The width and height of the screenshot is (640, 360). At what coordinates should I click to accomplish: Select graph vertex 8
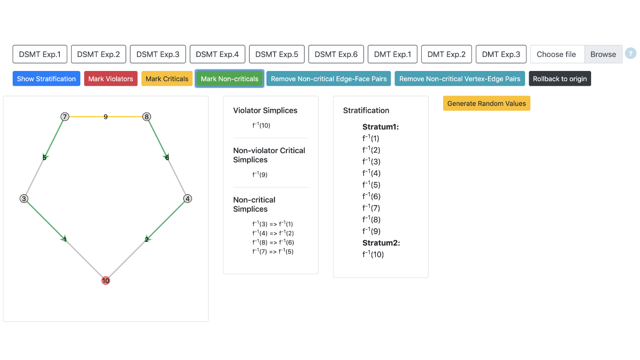pyautogui.click(x=147, y=117)
